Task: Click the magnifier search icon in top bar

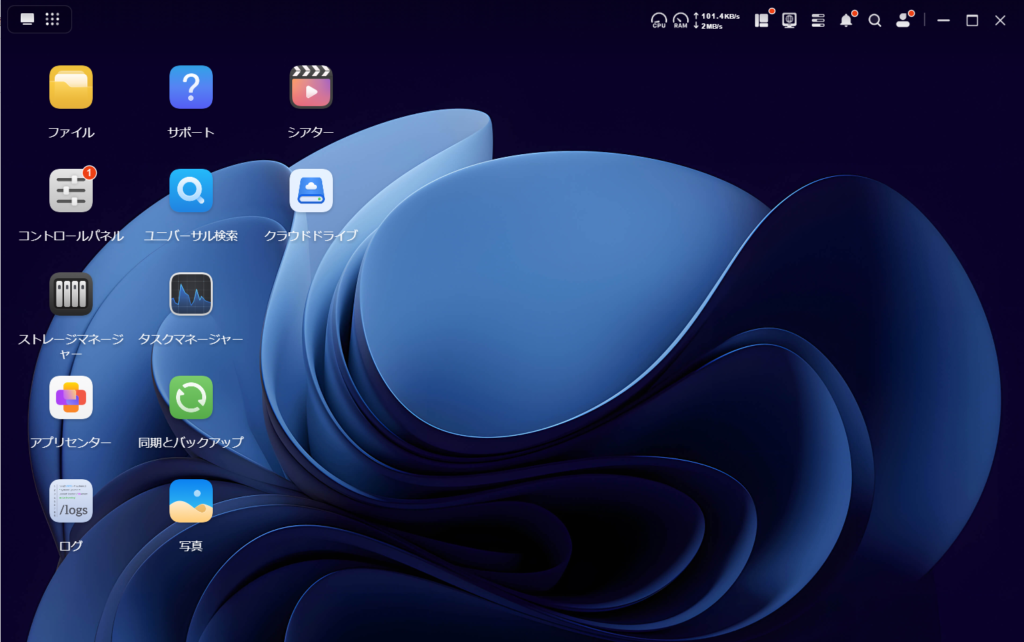Action: tap(875, 20)
